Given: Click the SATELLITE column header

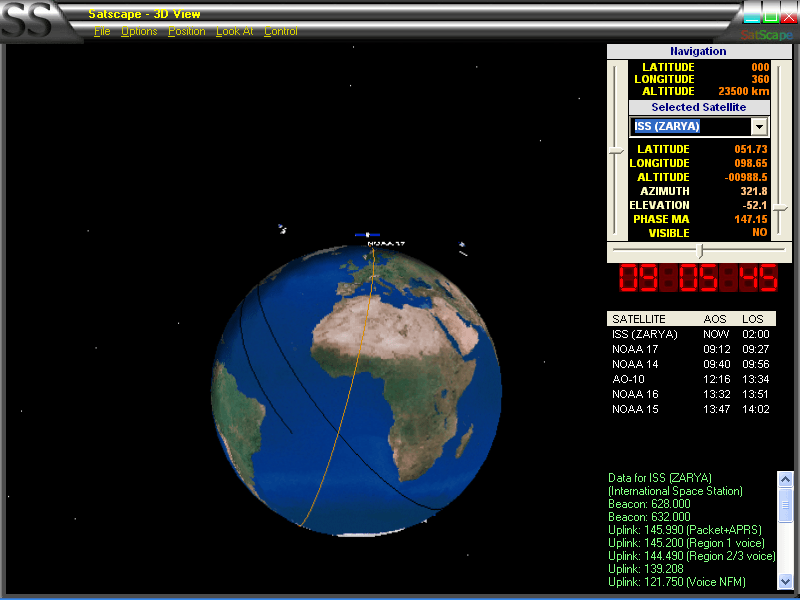Looking at the screenshot, I should tap(639, 319).
